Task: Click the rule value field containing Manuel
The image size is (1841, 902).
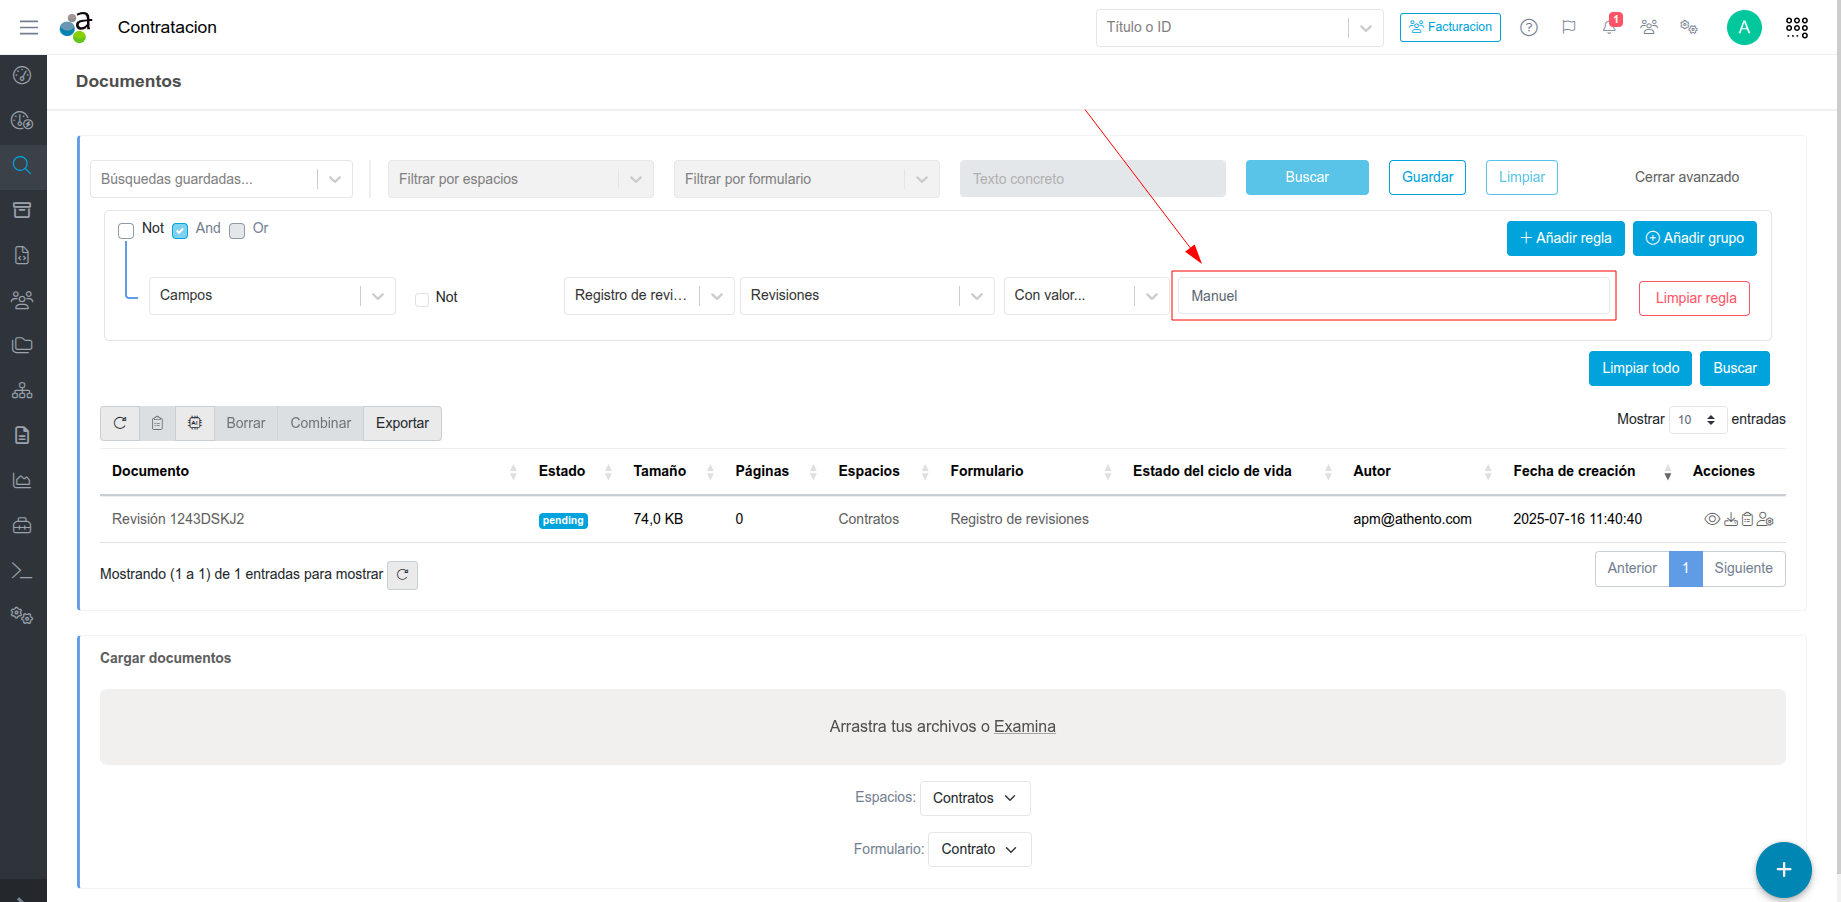Action: (1393, 296)
